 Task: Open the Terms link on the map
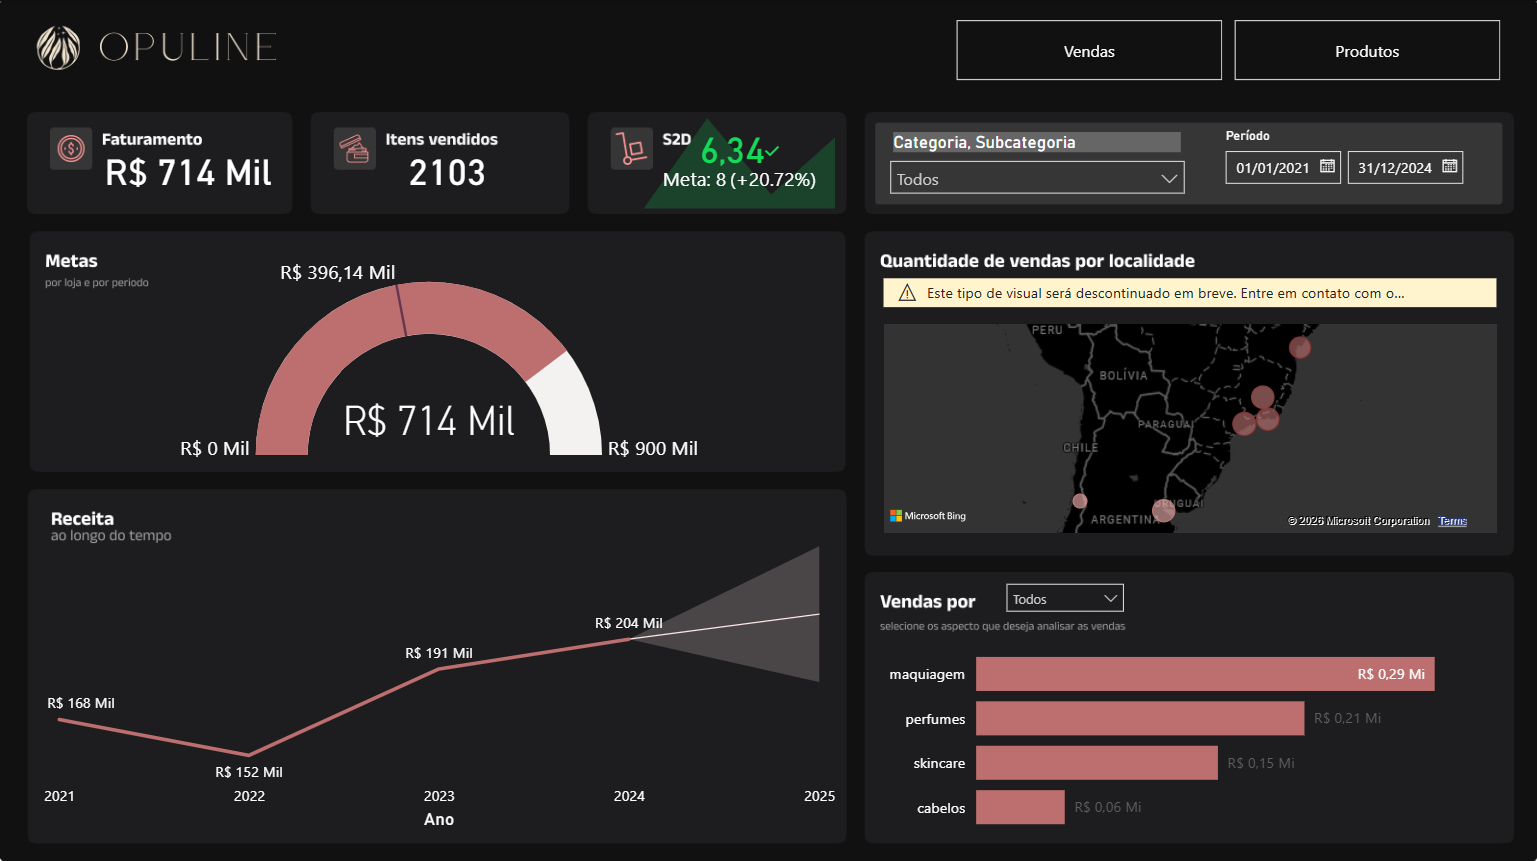point(1452,521)
